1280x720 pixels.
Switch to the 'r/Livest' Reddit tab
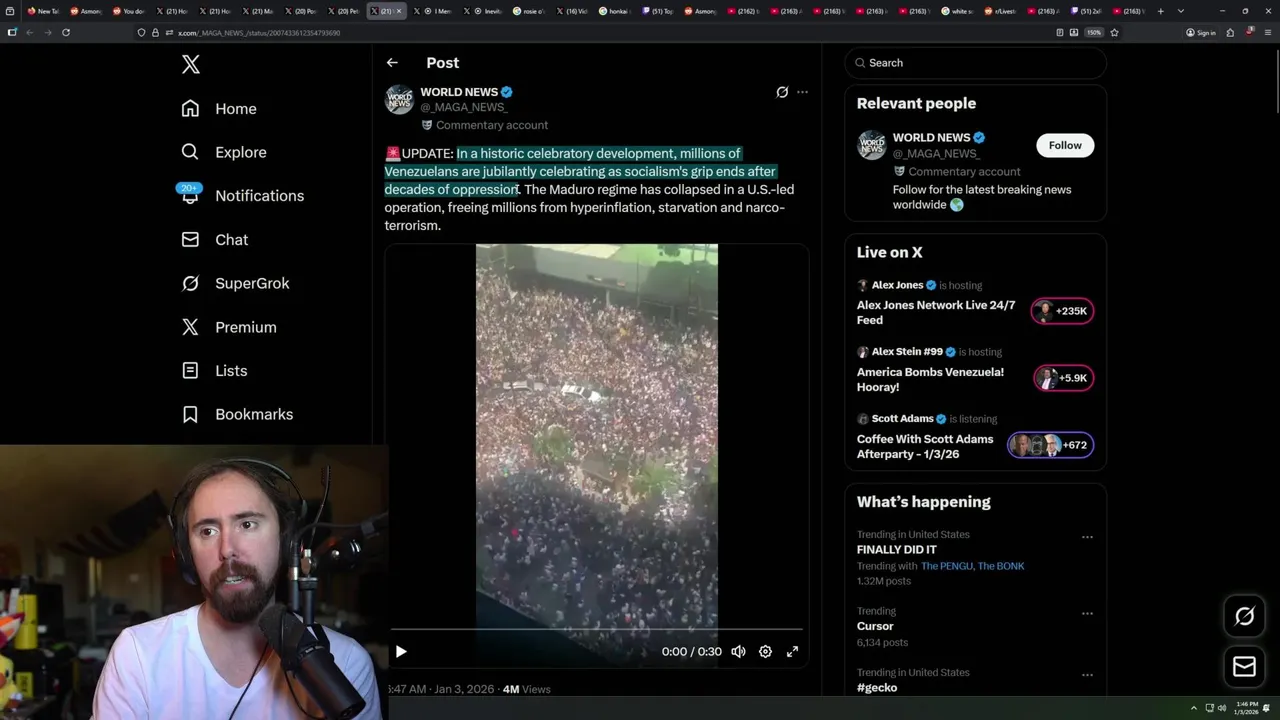pos(1003,11)
